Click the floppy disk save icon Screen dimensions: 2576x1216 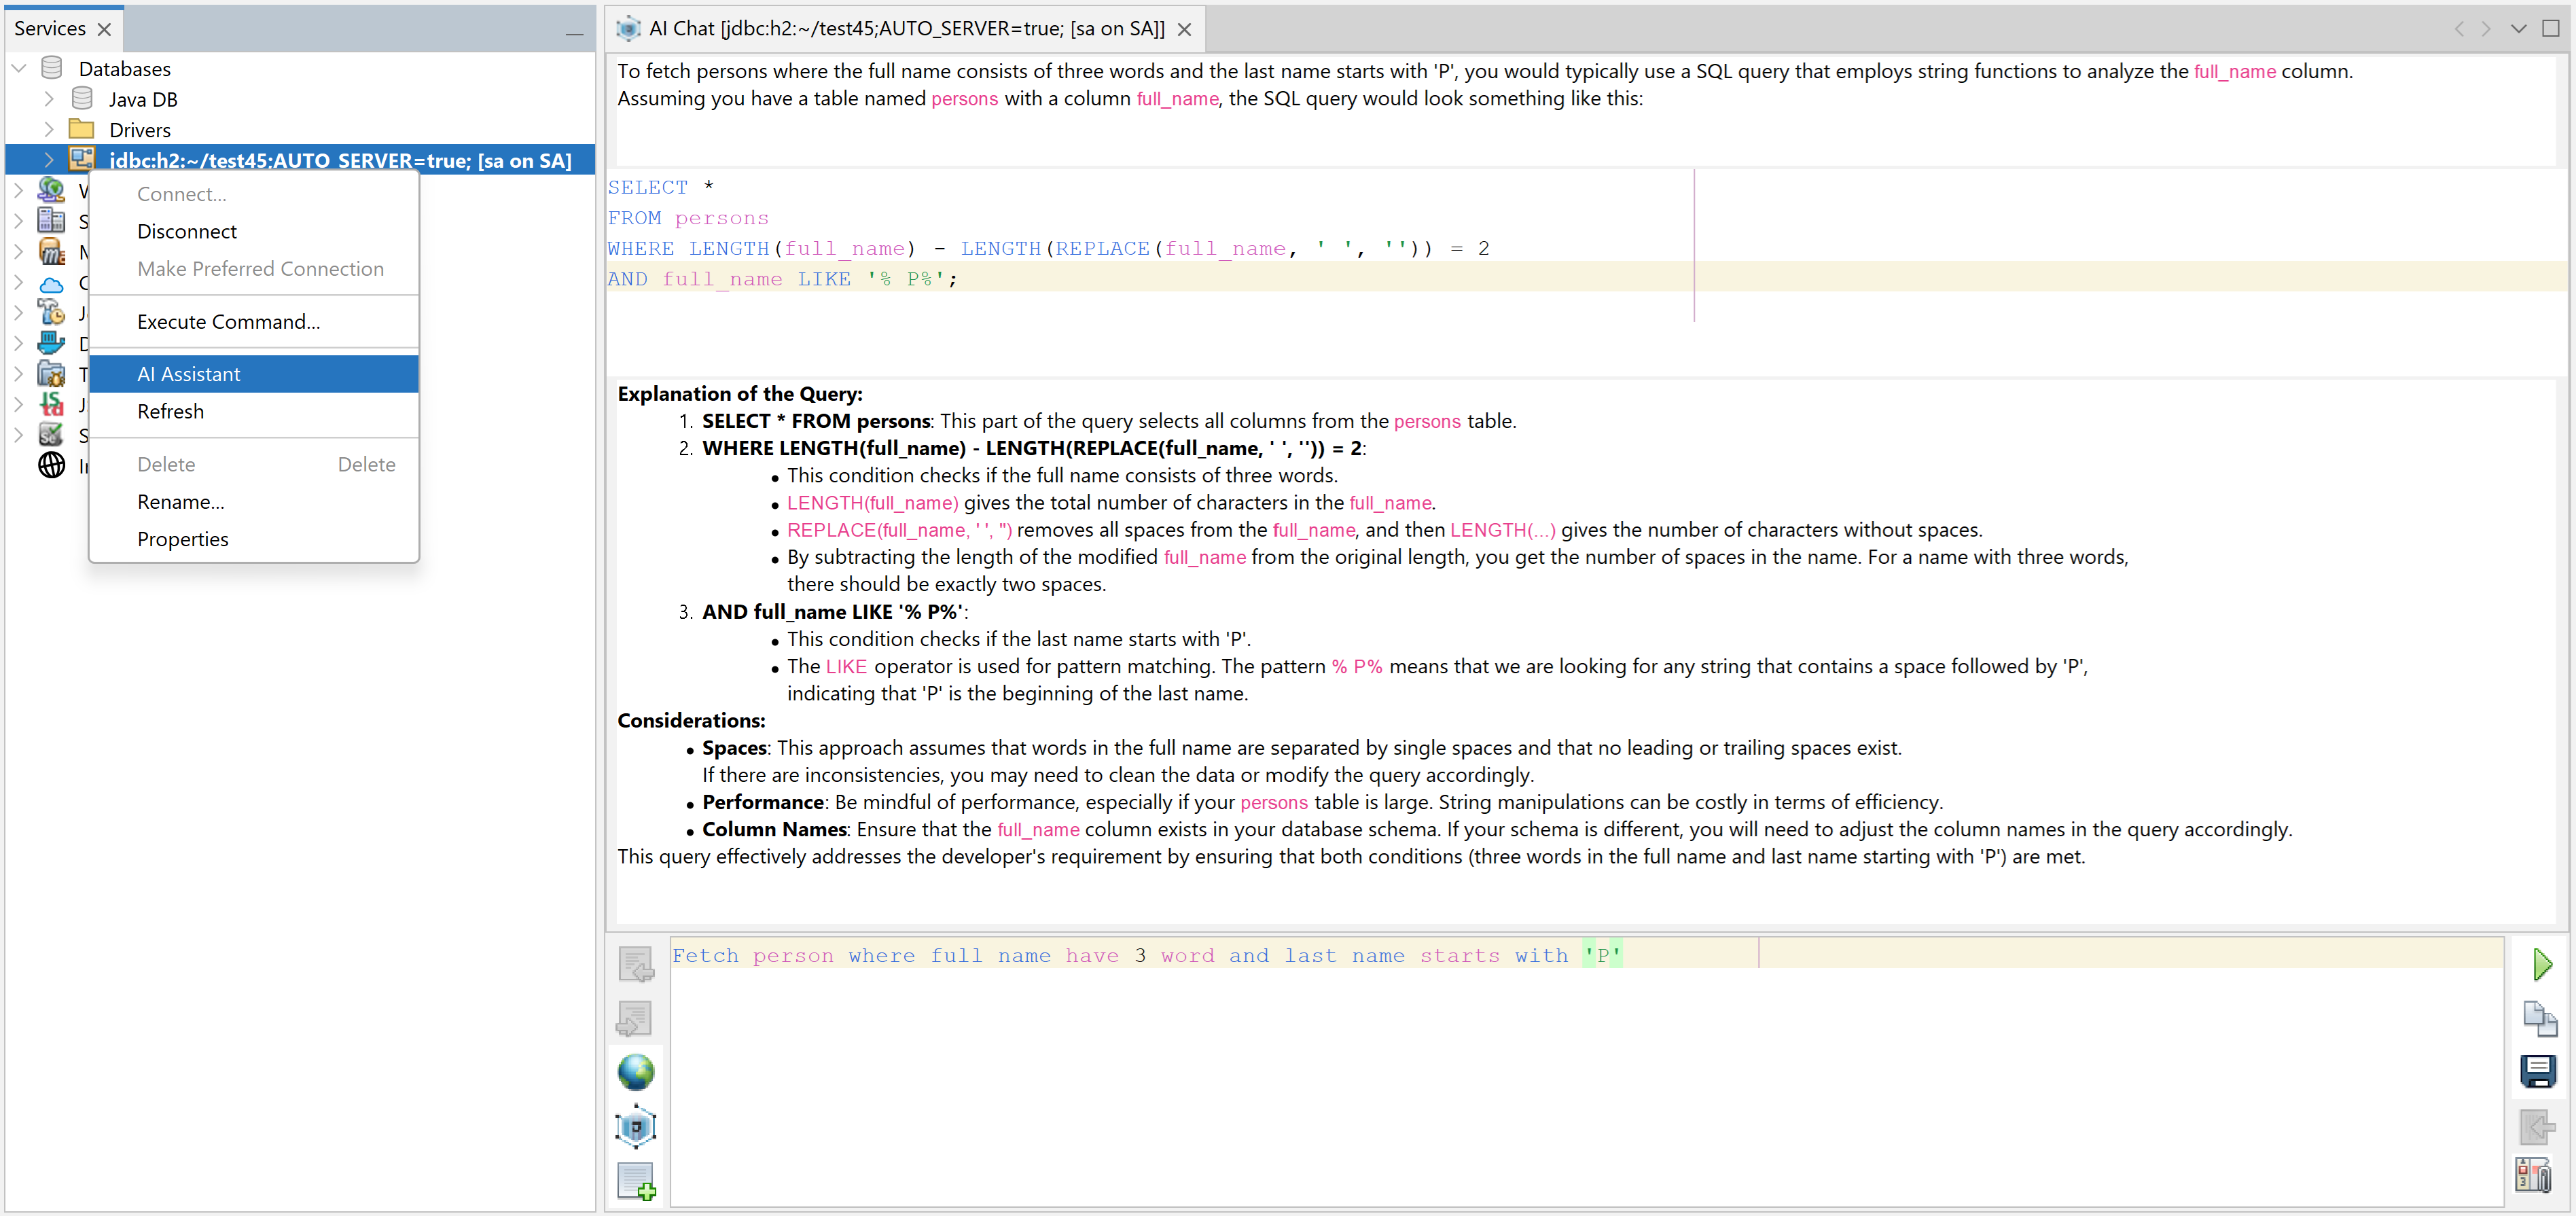(2538, 1071)
